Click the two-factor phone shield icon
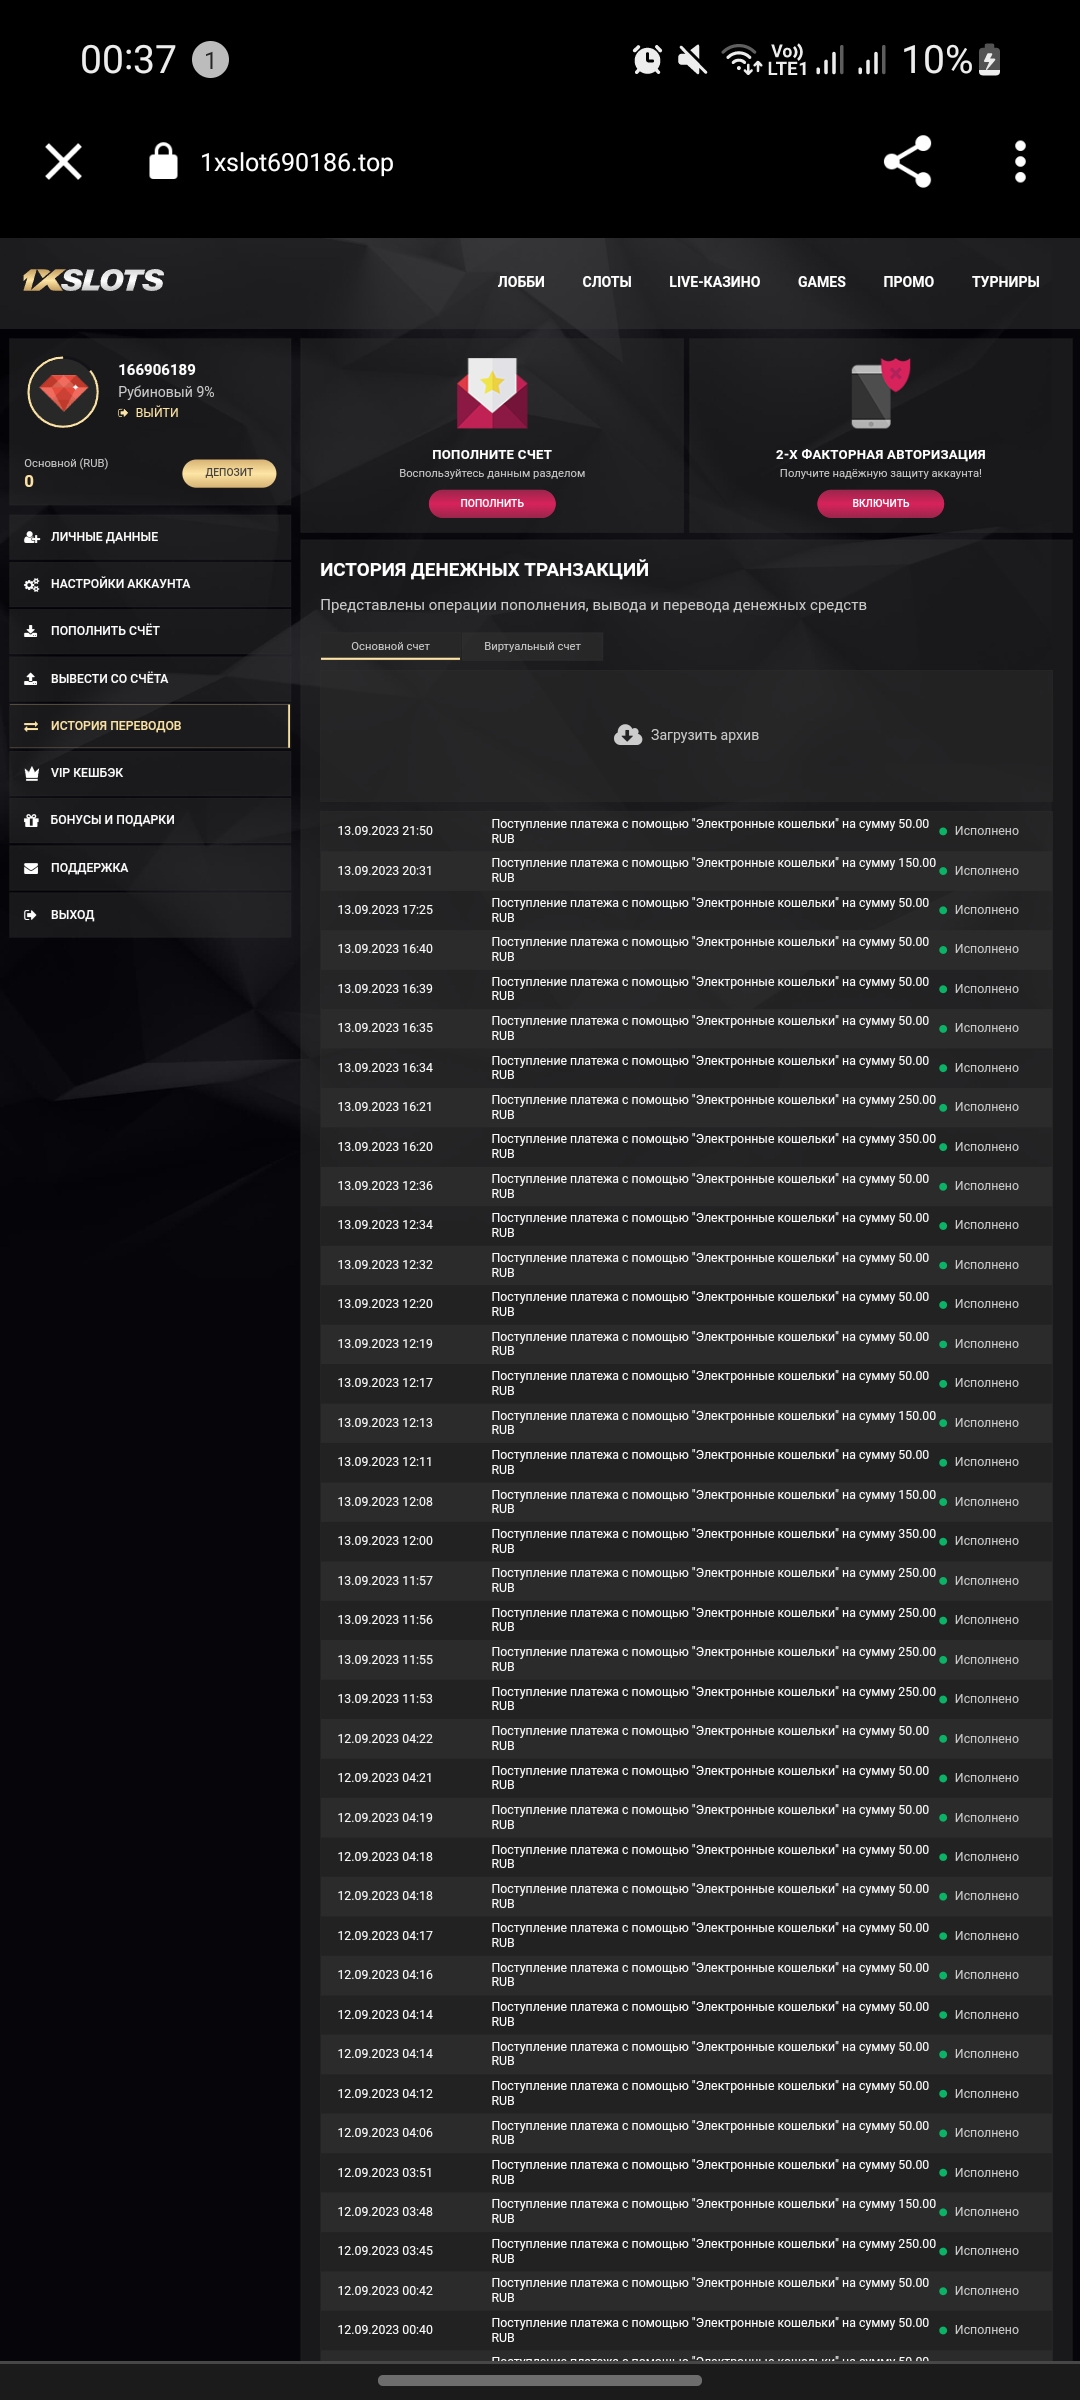 (x=880, y=393)
